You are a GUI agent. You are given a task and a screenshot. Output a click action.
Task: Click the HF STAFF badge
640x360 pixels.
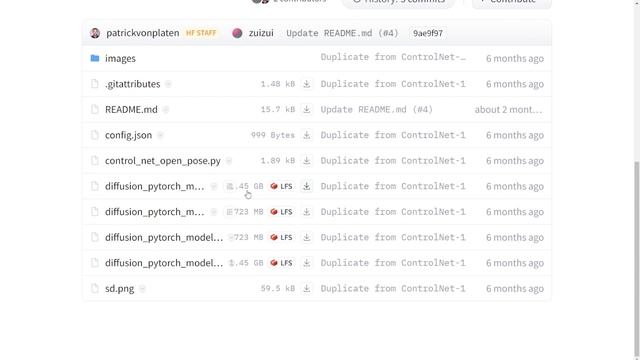pyautogui.click(x=201, y=33)
